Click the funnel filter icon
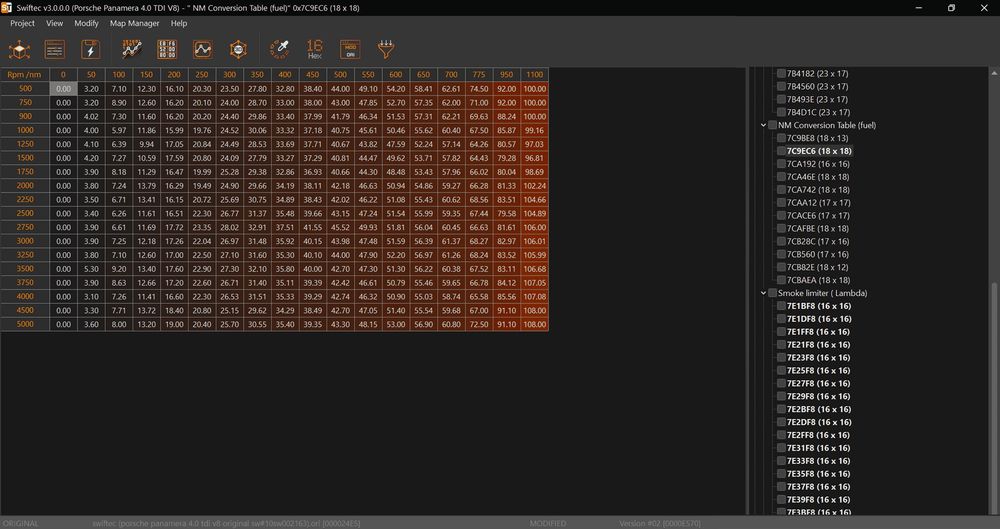1000x529 pixels. [386, 49]
